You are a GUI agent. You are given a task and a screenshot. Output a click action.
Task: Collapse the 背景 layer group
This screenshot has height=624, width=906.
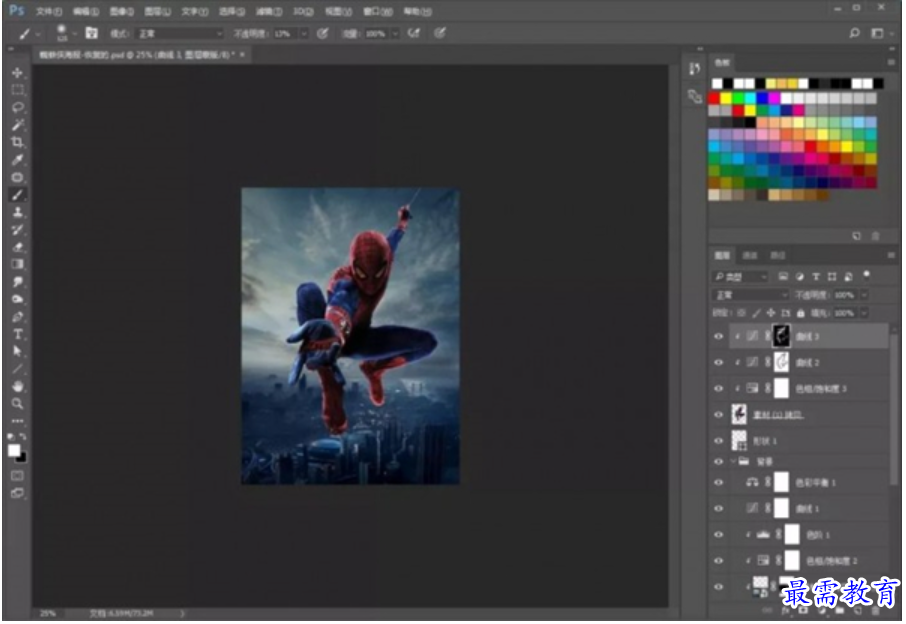(x=733, y=461)
